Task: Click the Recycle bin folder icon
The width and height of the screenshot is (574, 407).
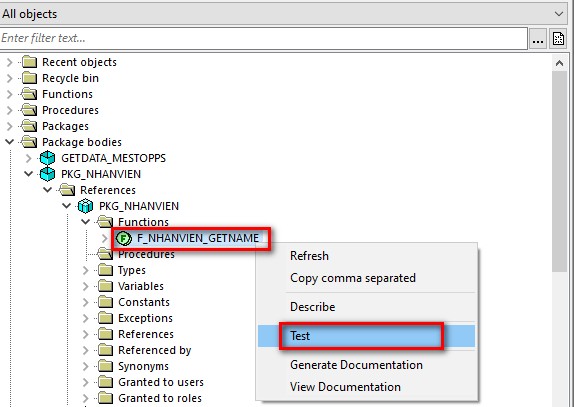Action: (x=29, y=78)
